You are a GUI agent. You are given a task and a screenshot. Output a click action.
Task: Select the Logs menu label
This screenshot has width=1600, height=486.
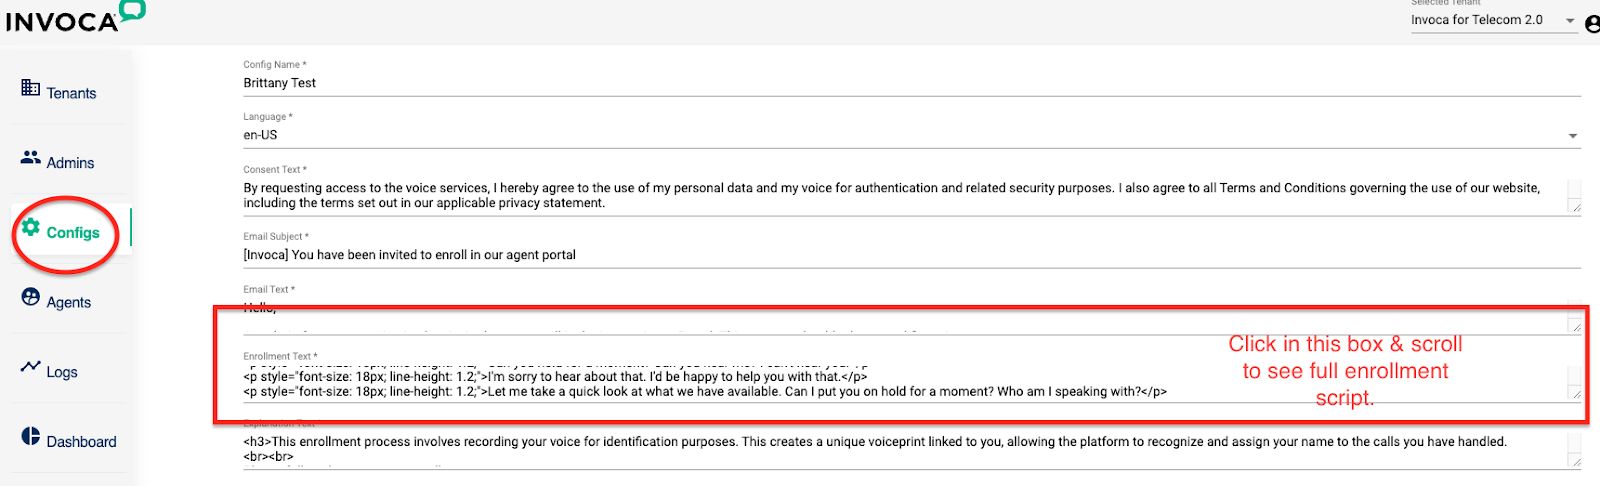62,372
